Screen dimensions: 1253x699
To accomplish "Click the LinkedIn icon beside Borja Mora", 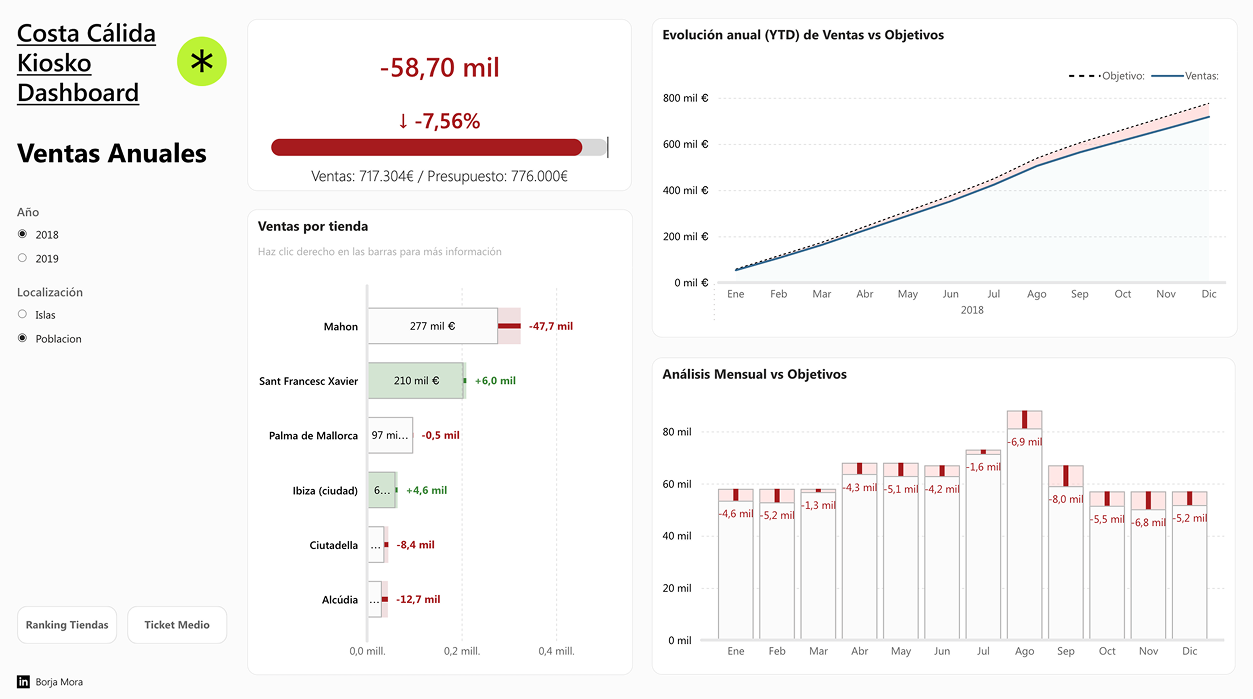I will point(23,682).
